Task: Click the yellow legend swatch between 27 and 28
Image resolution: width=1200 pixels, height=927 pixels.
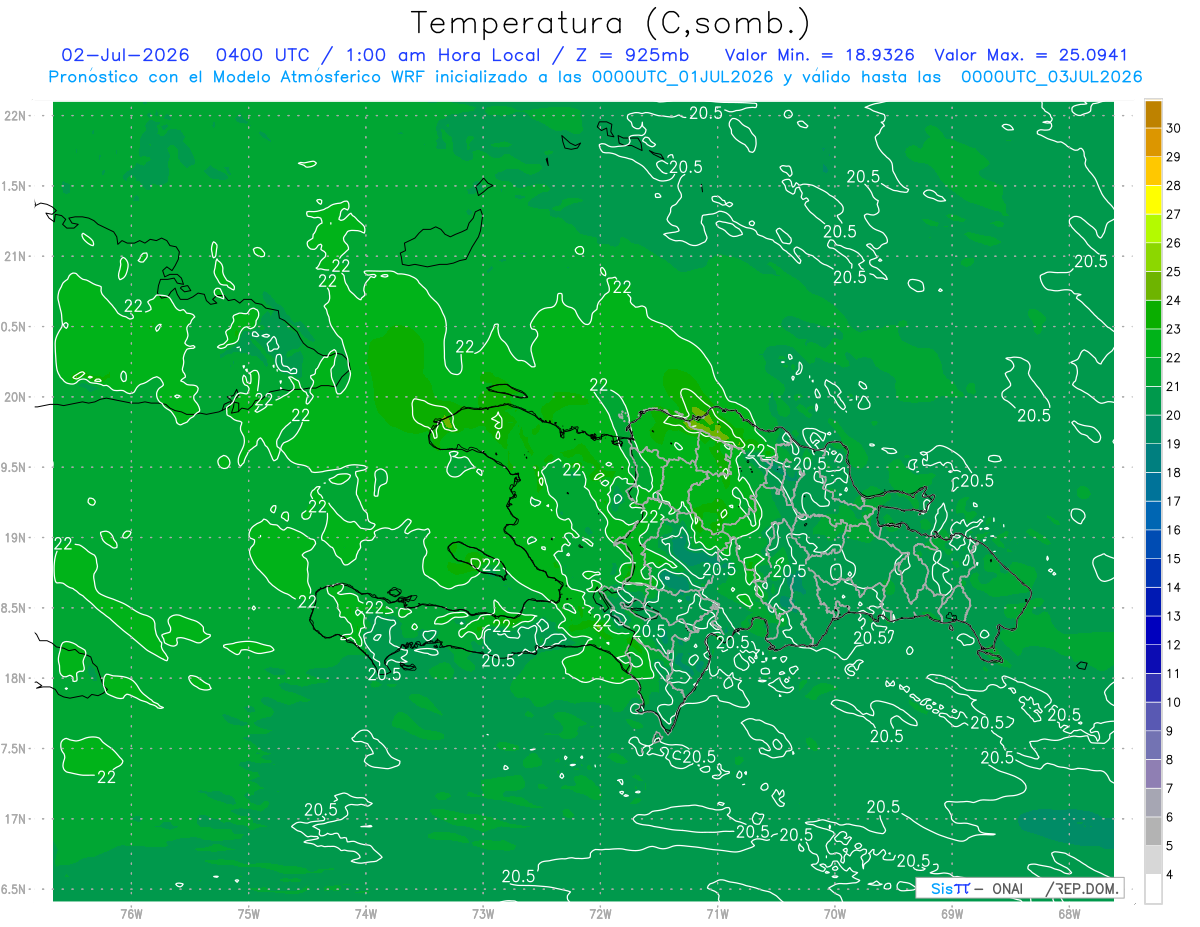Action: click(x=1153, y=200)
